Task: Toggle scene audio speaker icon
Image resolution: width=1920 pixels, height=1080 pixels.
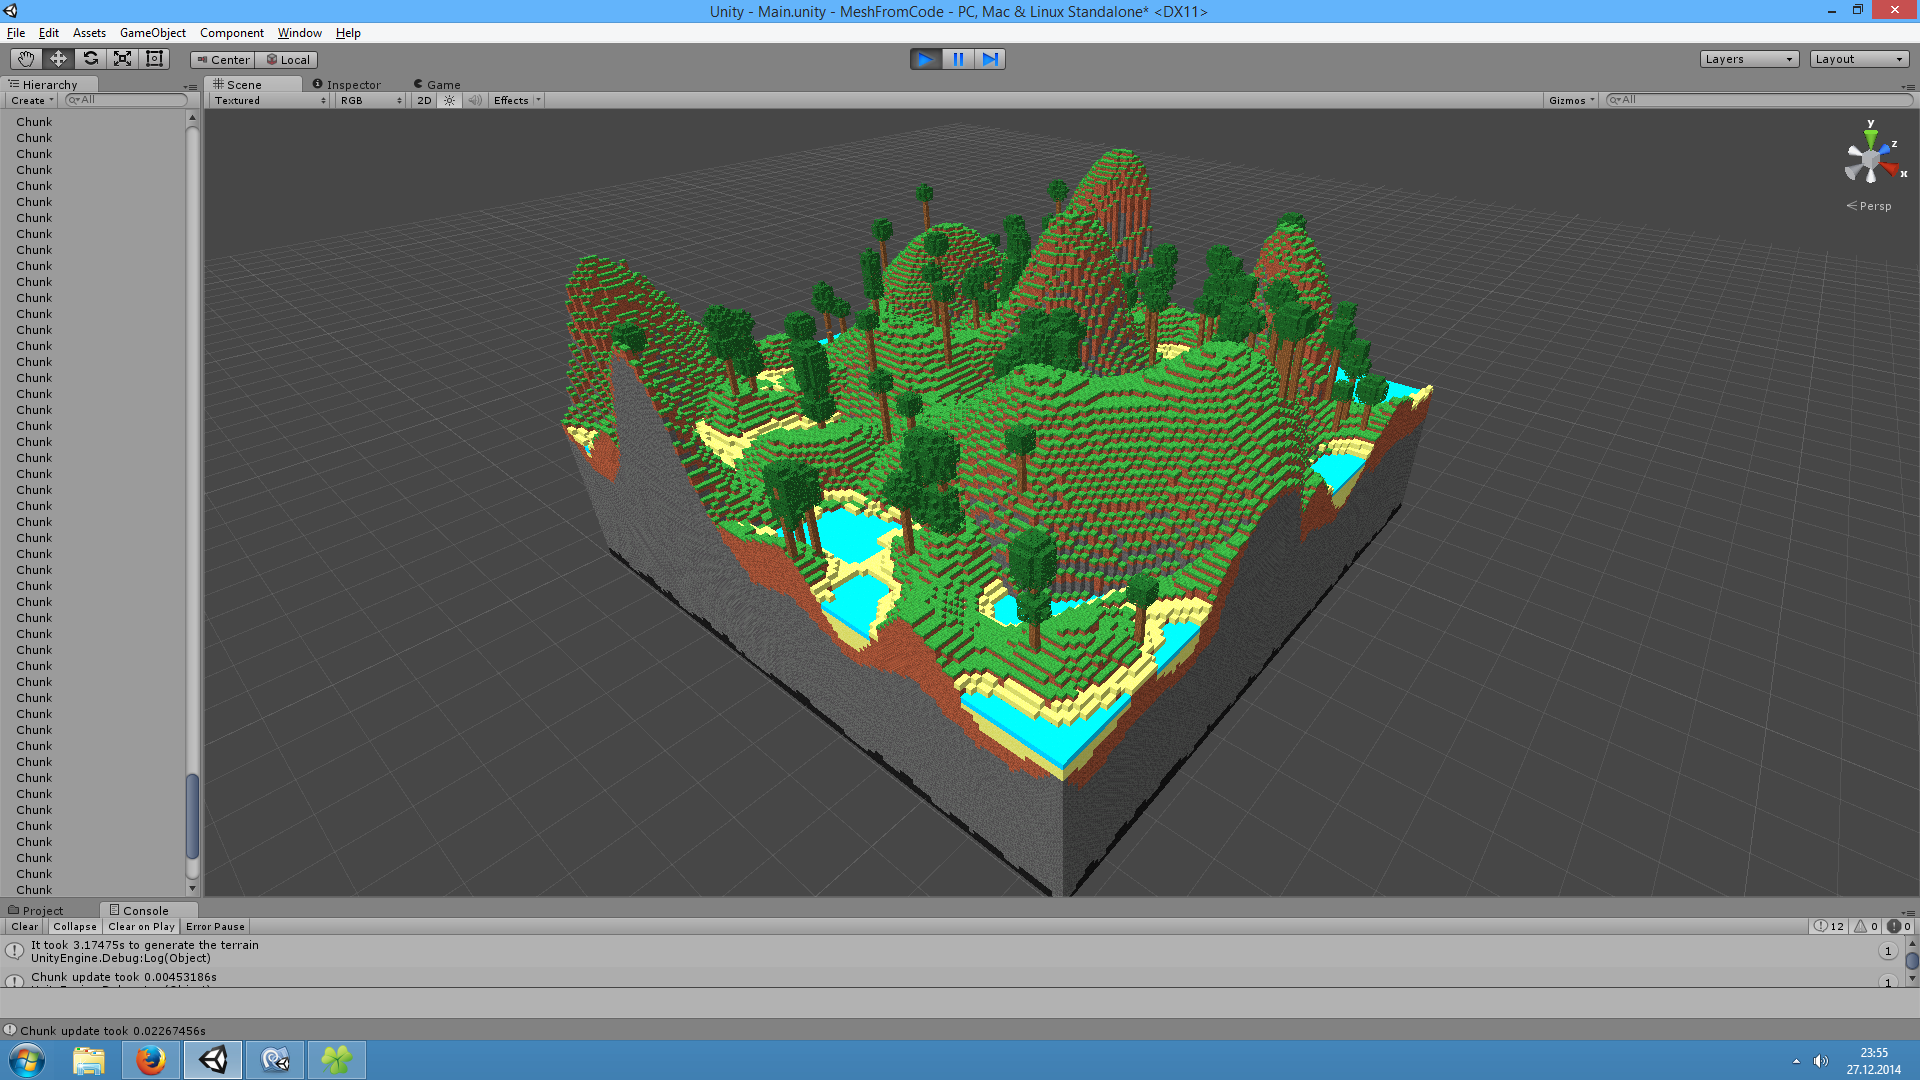Action: (x=475, y=100)
